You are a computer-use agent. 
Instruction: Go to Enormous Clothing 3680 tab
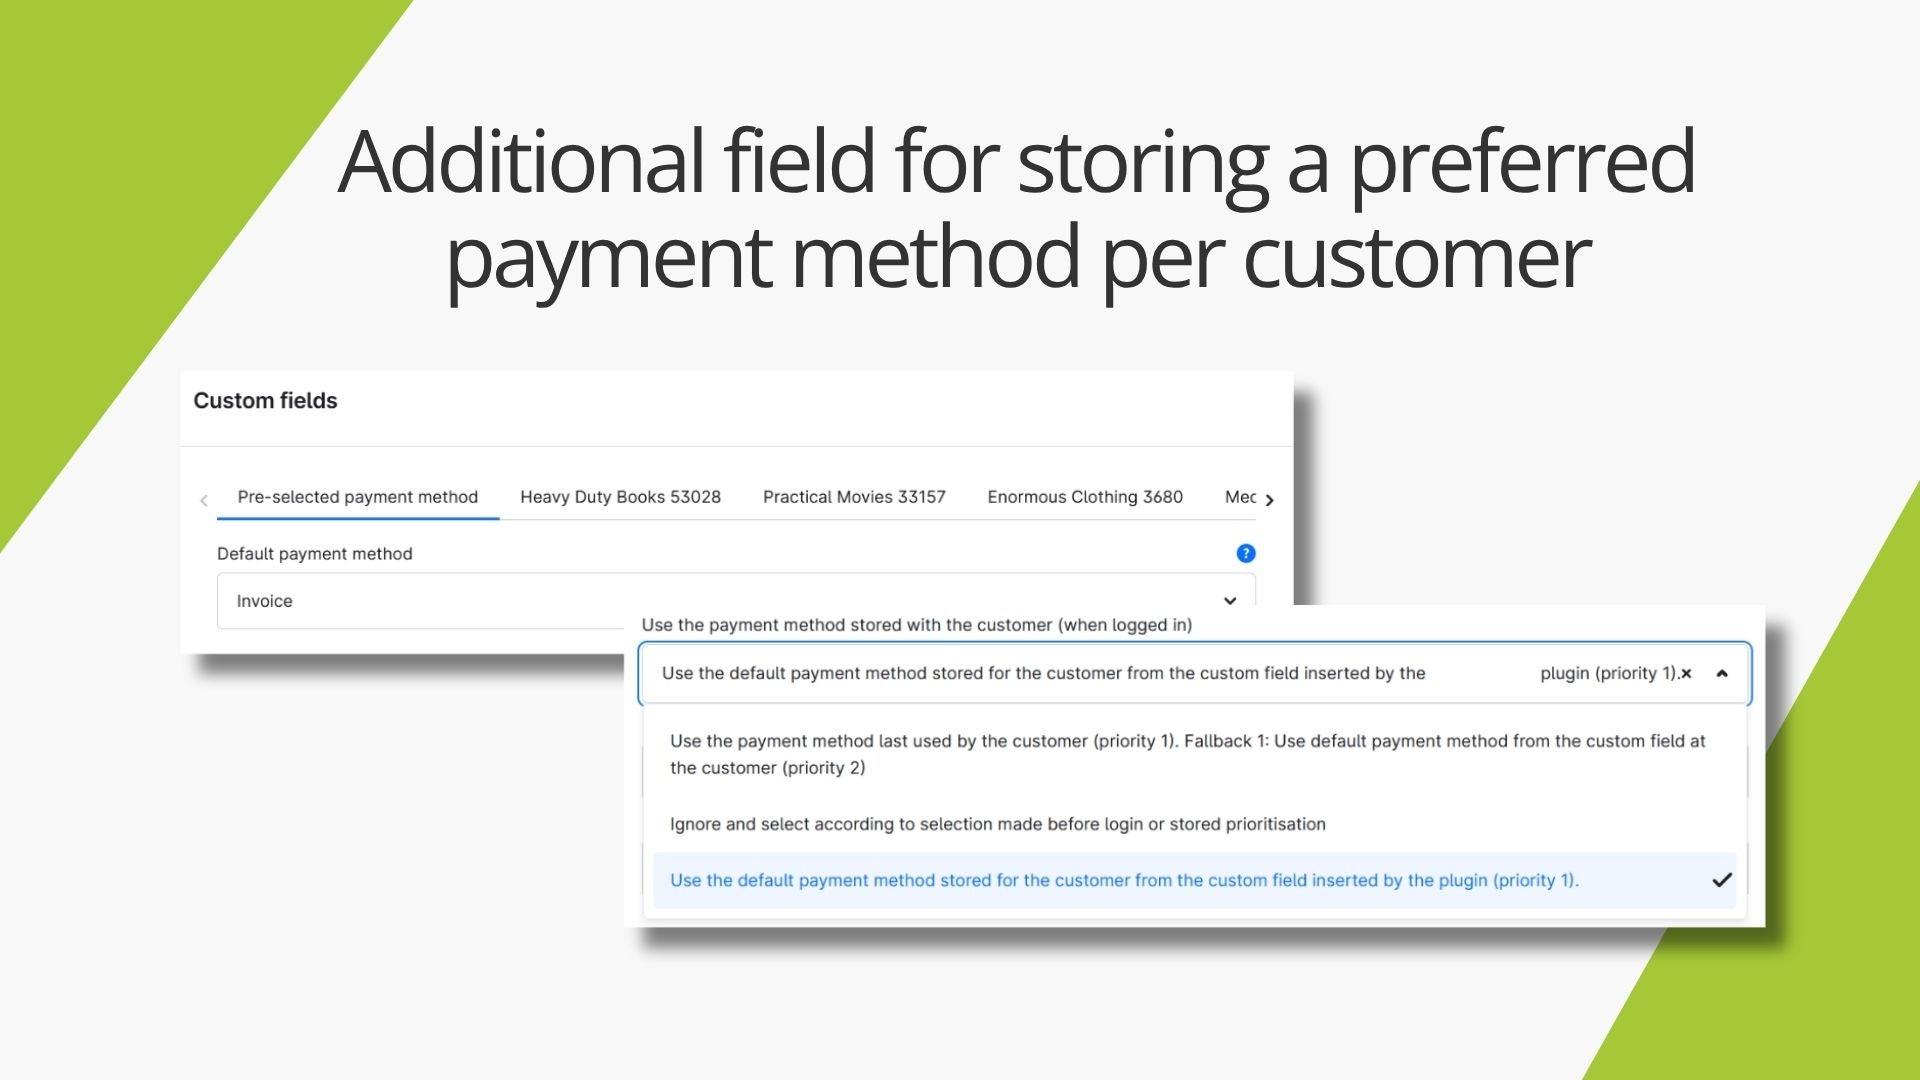click(x=1084, y=497)
